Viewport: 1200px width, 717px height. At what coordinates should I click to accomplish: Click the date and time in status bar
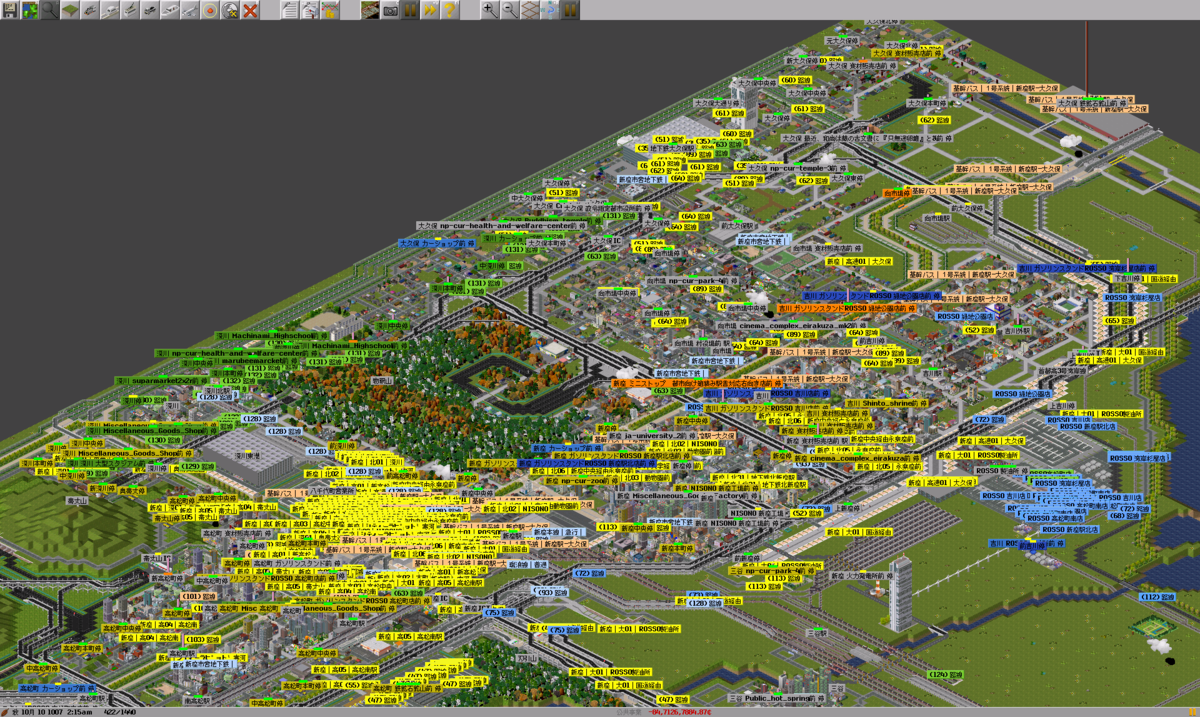[51, 711]
